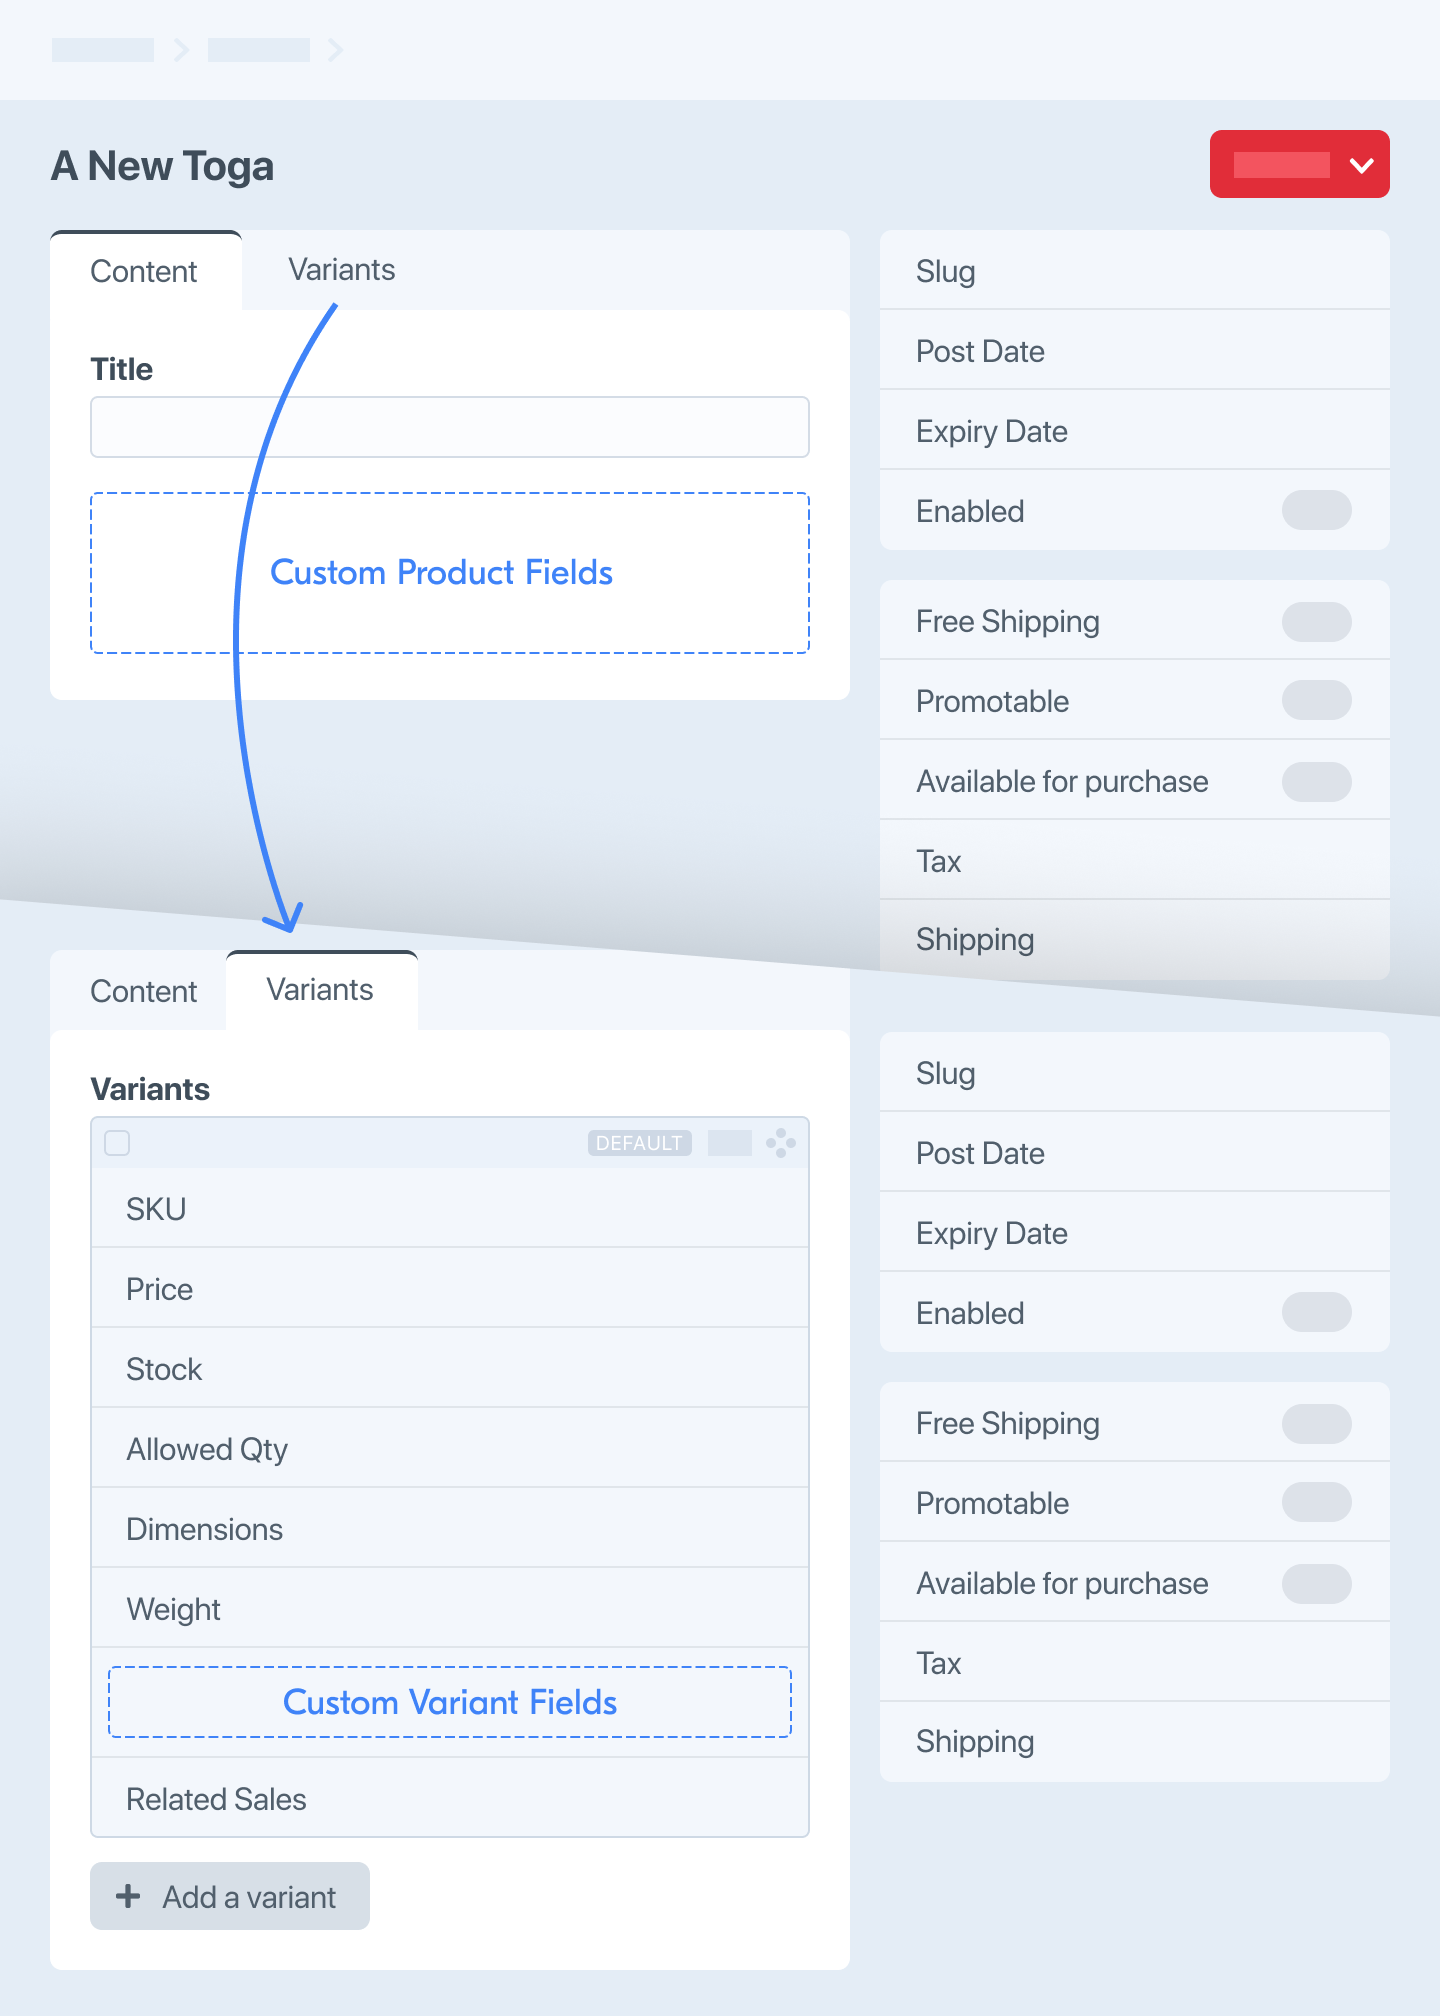Open the Custom Product Fields area

(449, 572)
